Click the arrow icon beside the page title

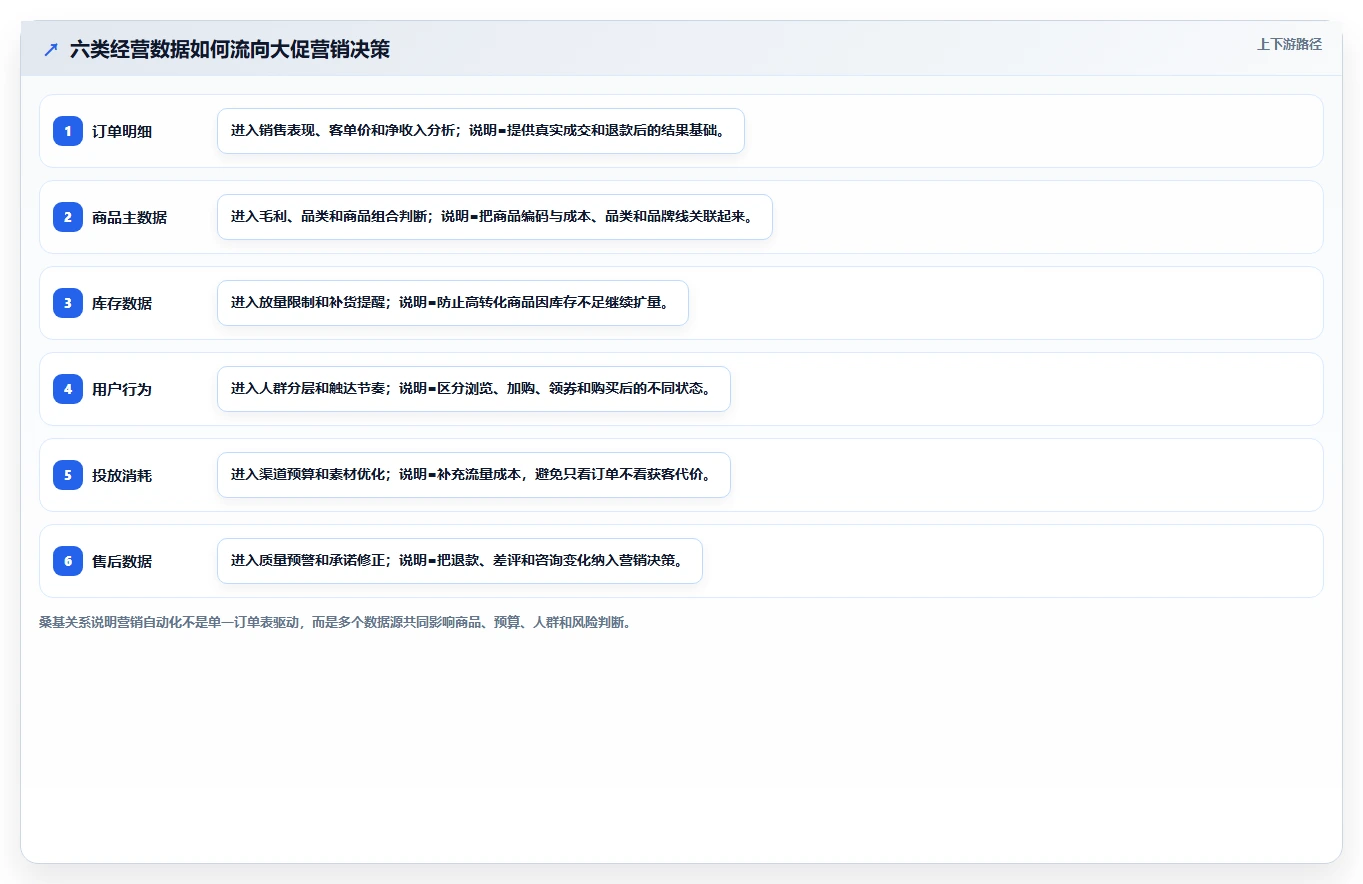tap(51, 50)
